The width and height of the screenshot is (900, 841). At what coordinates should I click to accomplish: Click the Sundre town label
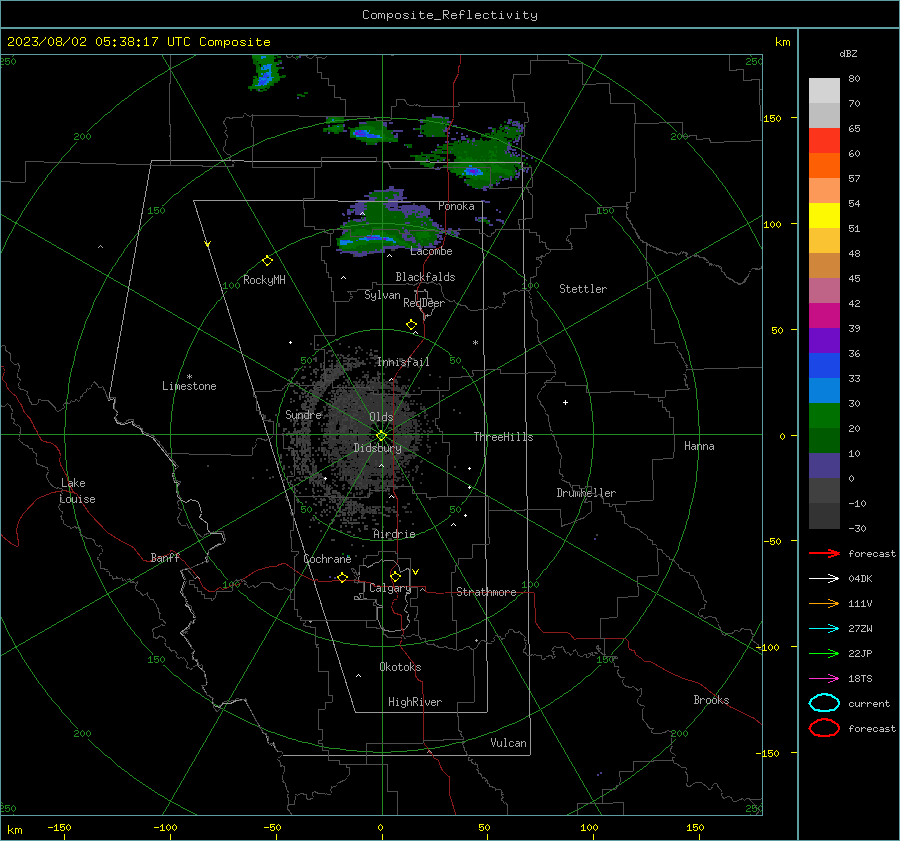(303, 414)
